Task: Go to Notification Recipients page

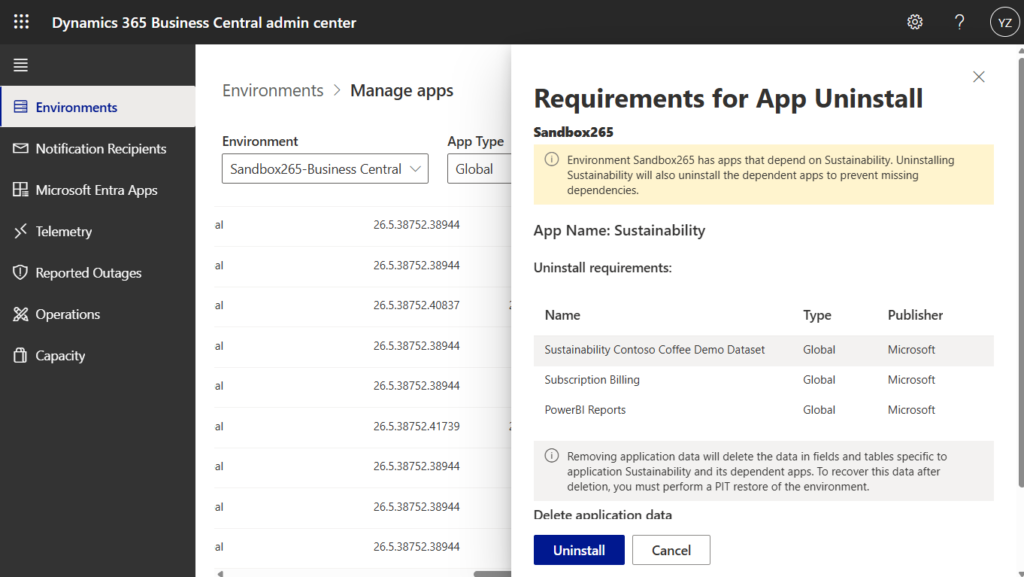Action: coord(100,149)
